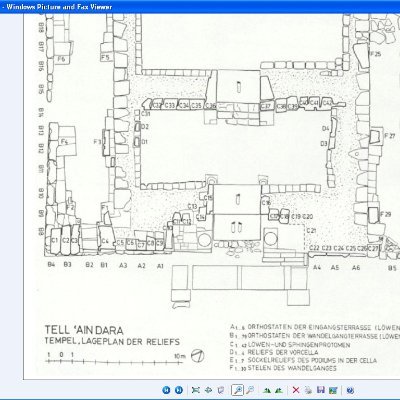Click the 'RELIEFS DER VORCELLA' legend line
400x400 pixels.
pyautogui.click(x=283, y=352)
